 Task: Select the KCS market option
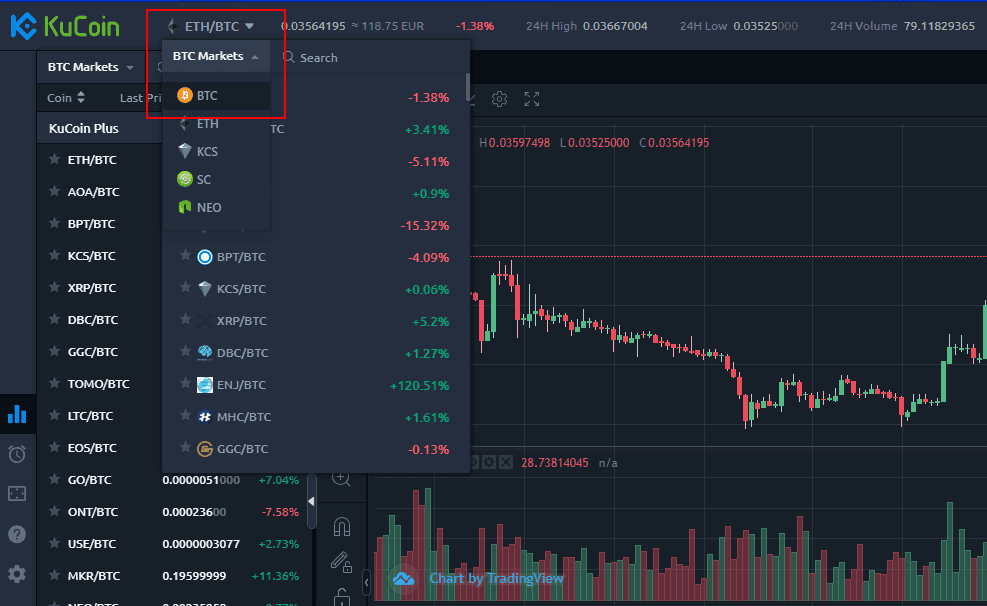(x=206, y=152)
